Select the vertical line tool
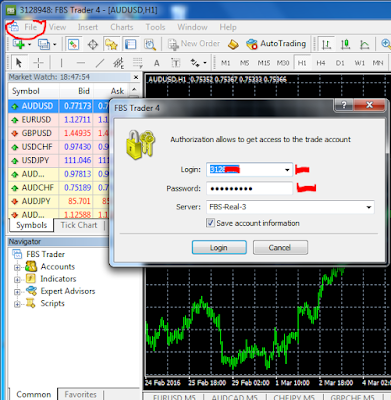The image size is (391, 400). point(61,62)
